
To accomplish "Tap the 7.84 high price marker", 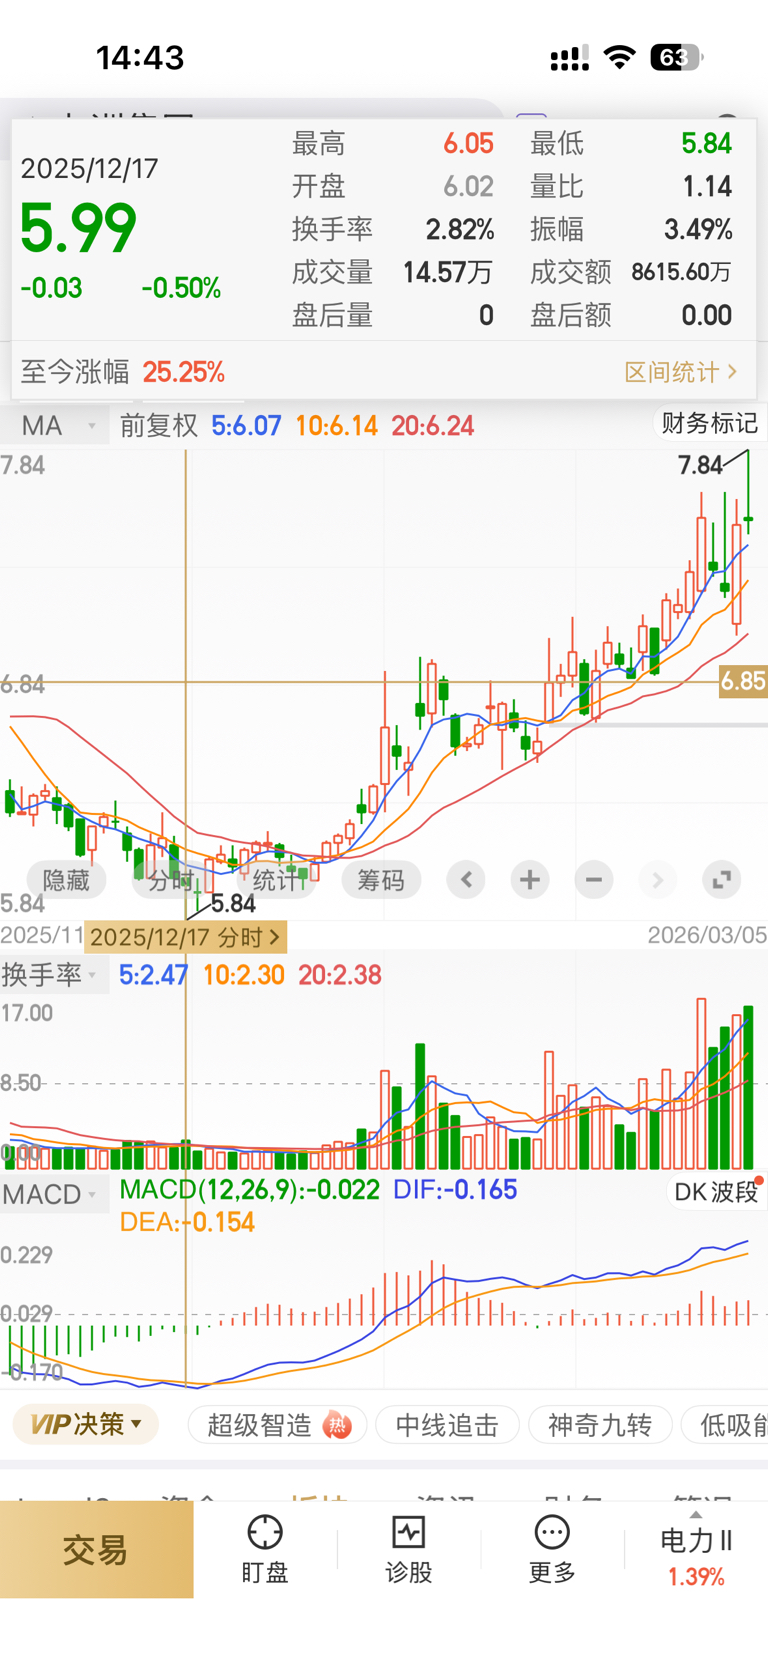I will 700,465.
